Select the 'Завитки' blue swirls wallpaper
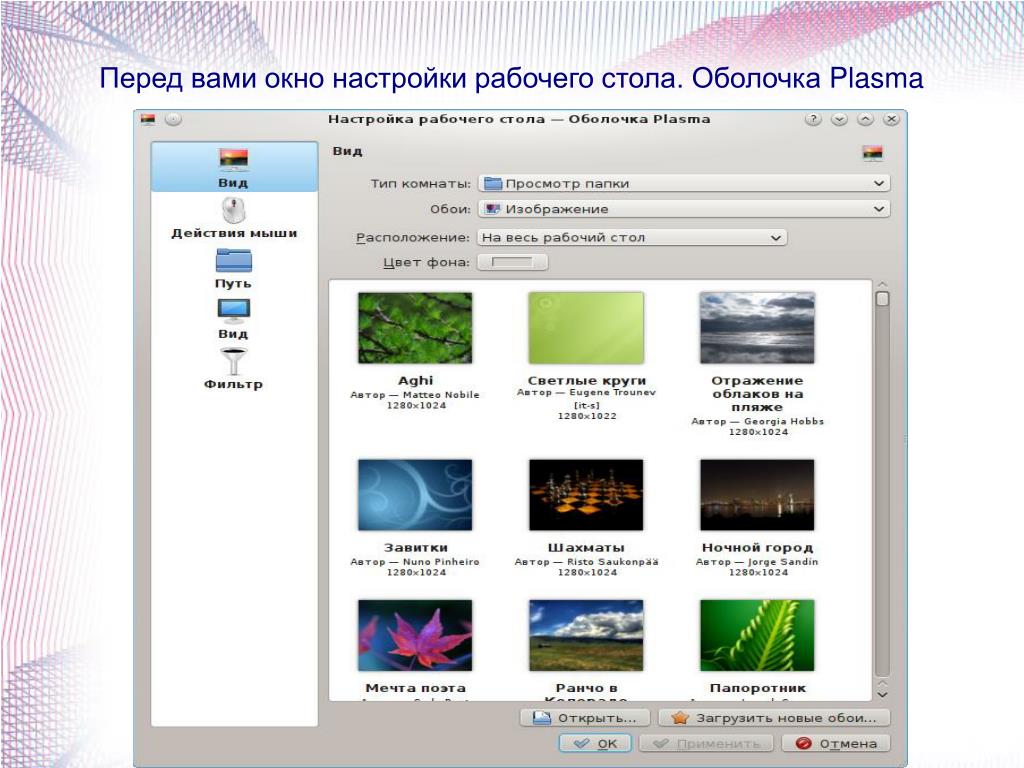Image resolution: width=1024 pixels, height=768 pixels. click(x=415, y=495)
